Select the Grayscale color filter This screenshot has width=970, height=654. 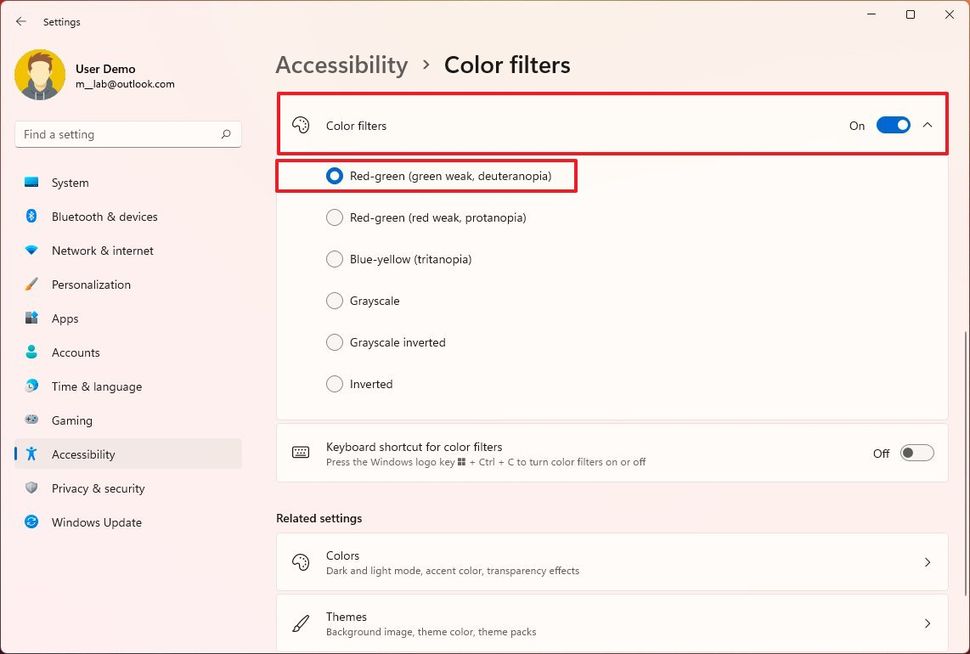(x=334, y=300)
